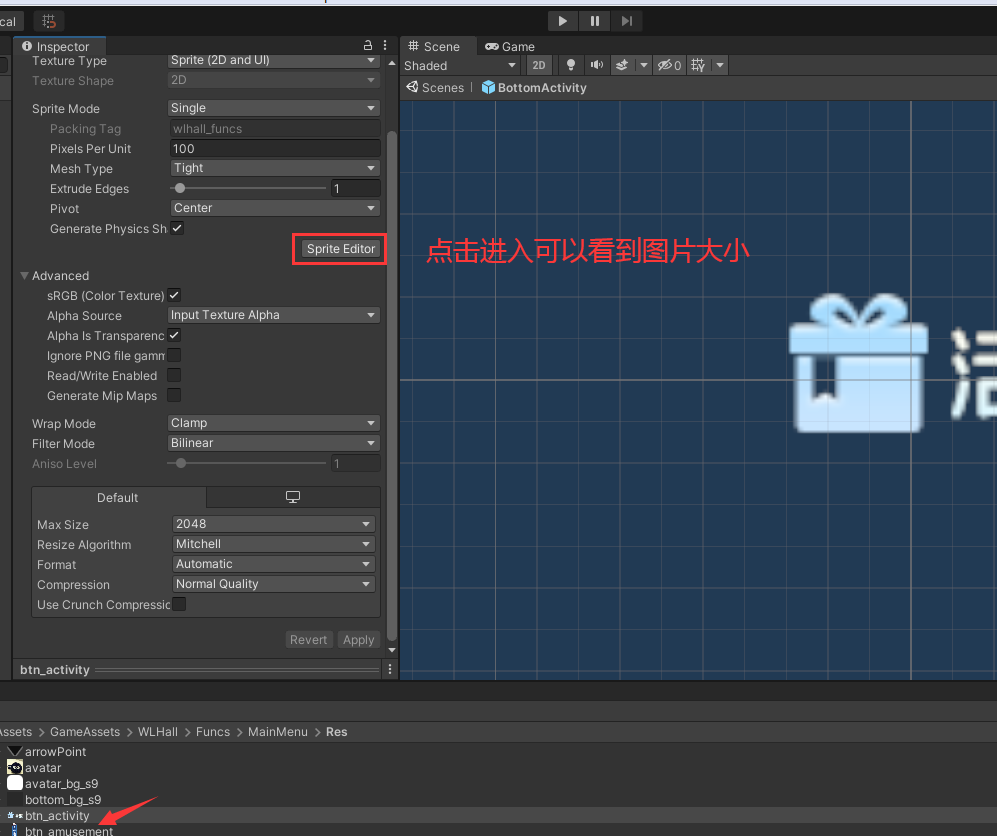The height and width of the screenshot is (836, 997).
Task: Start Play mode with the play button
Action: [x=563, y=21]
